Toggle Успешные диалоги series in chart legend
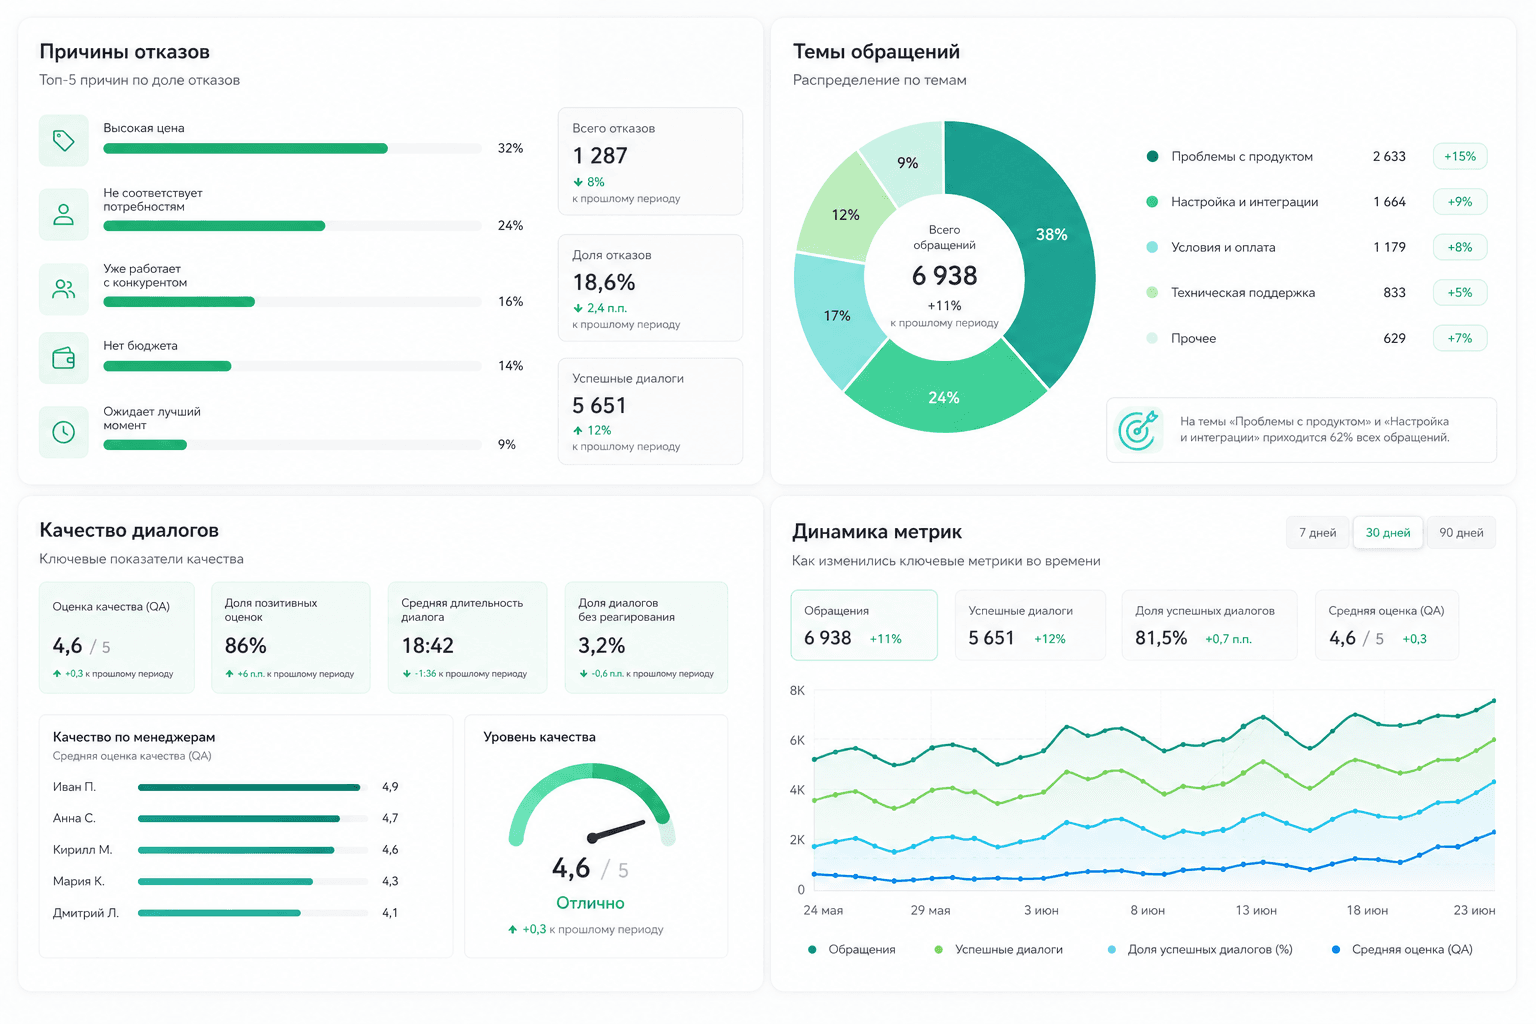Image resolution: width=1536 pixels, height=1024 pixels. click(x=998, y=950)
